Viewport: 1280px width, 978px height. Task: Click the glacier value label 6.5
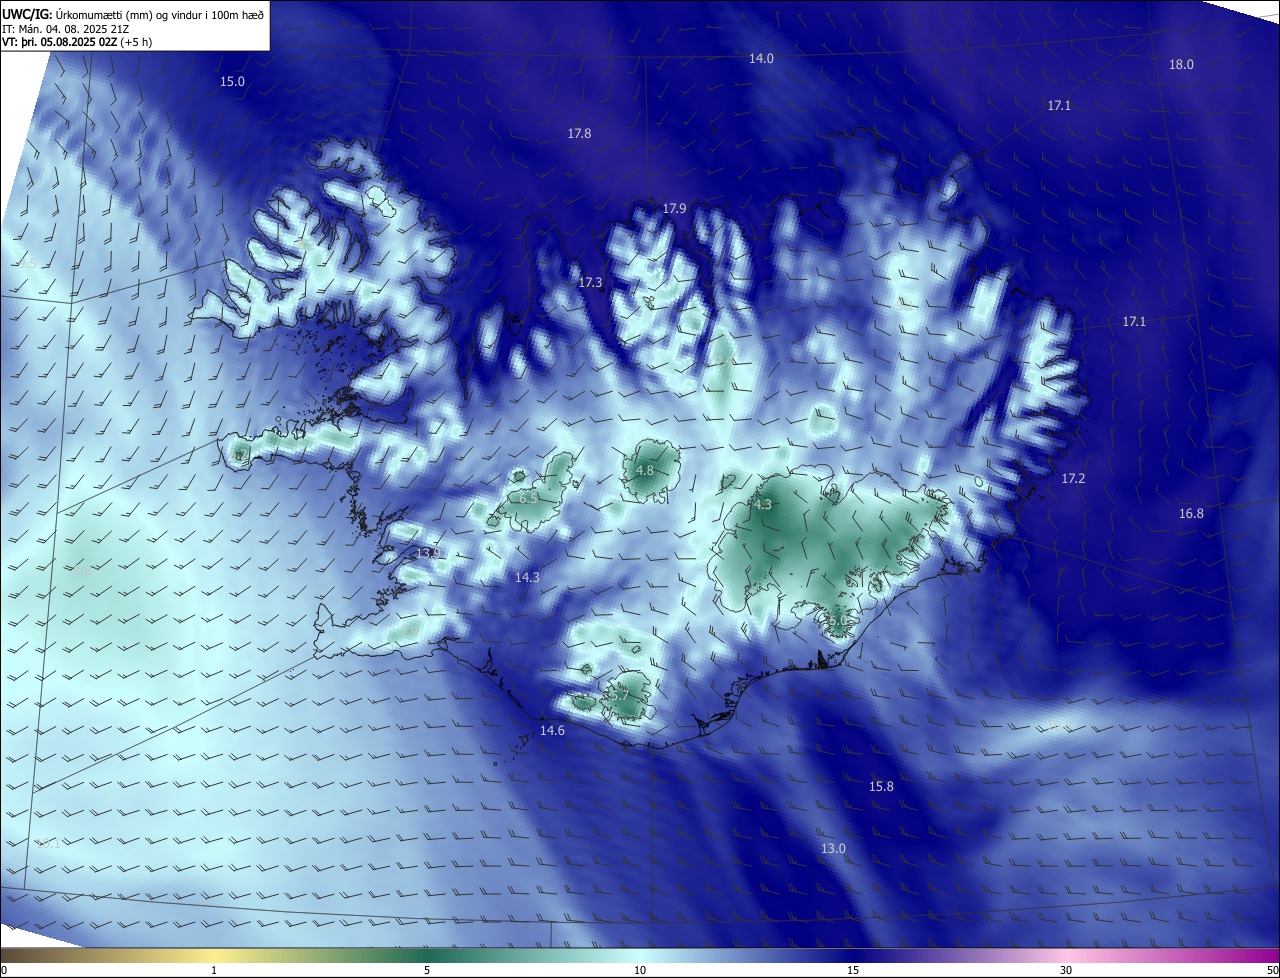coord(528,498)
